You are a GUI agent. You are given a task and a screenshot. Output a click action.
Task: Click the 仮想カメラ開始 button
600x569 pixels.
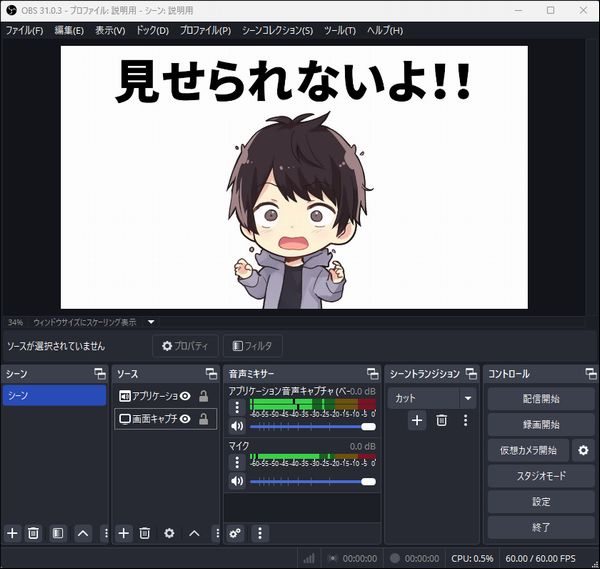528,450
